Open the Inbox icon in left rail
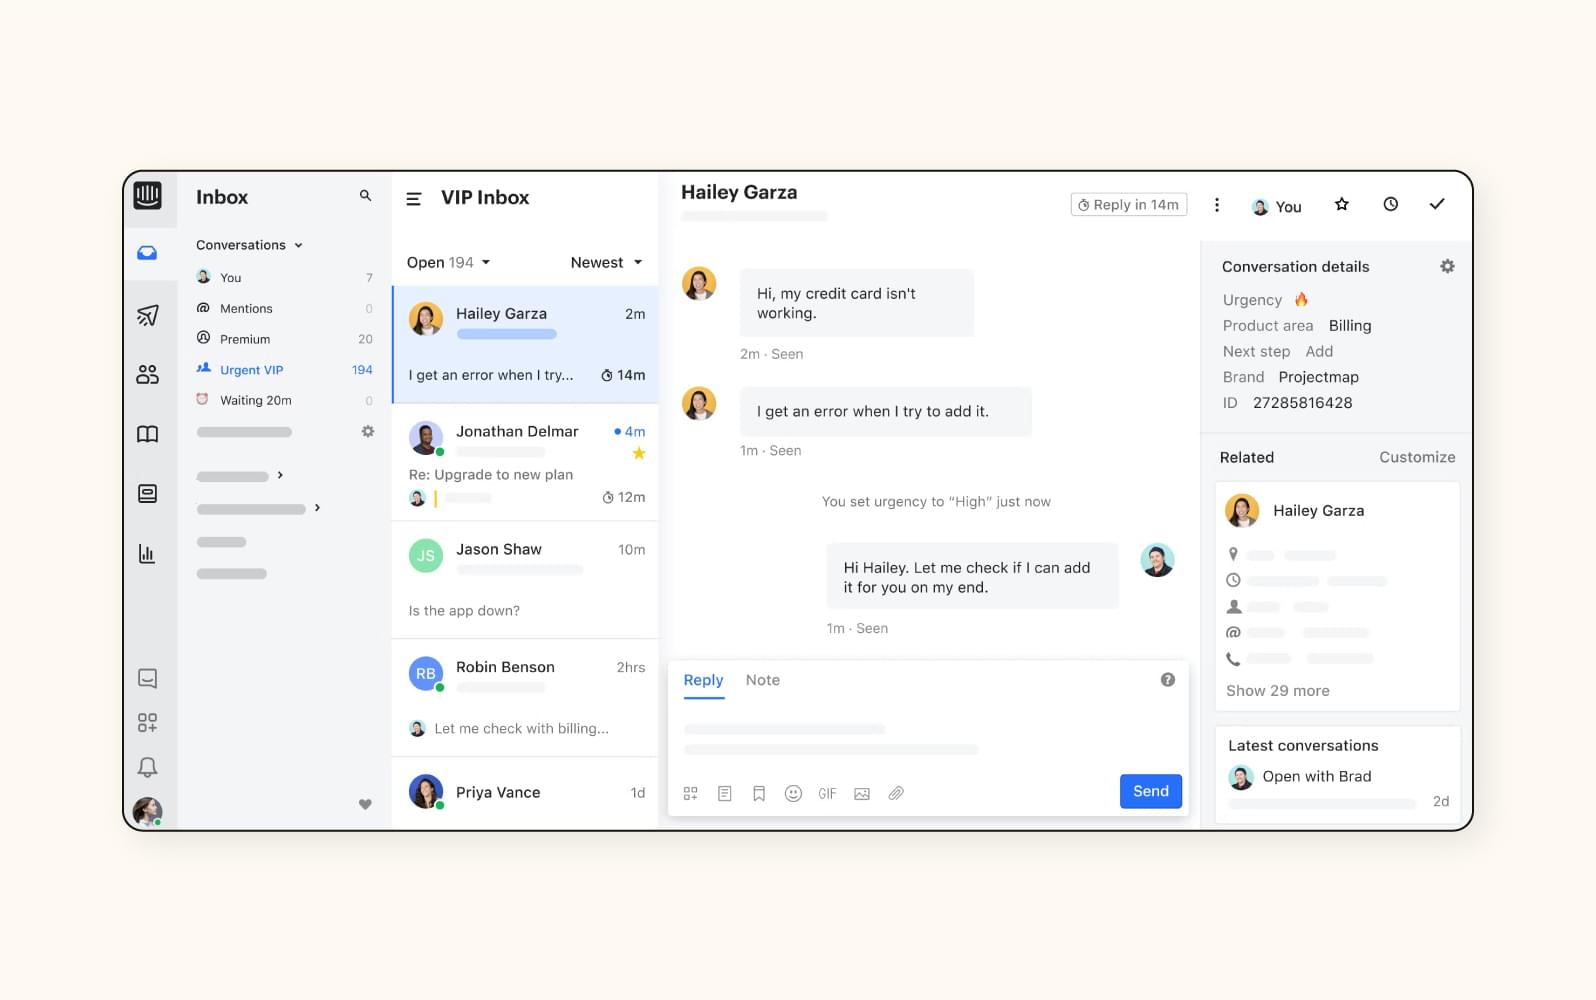This screenshot has height=1000, width=1596. click(147, 253)
